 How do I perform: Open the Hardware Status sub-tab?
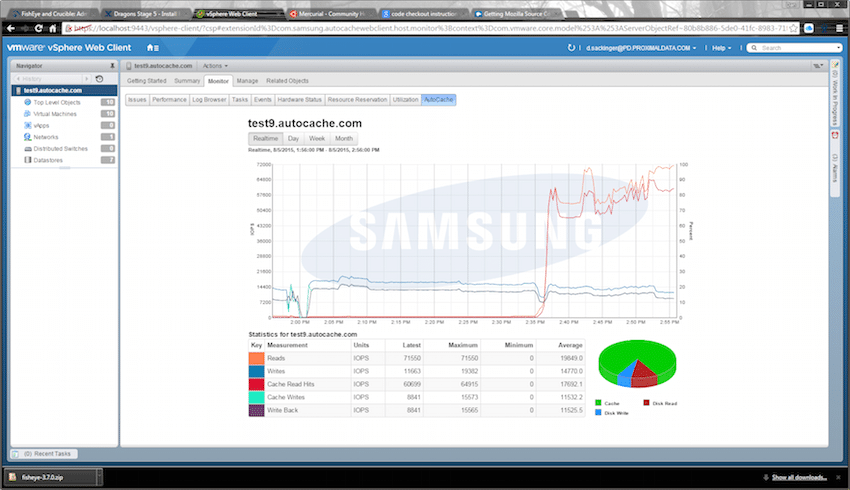[x=299, y=100]
